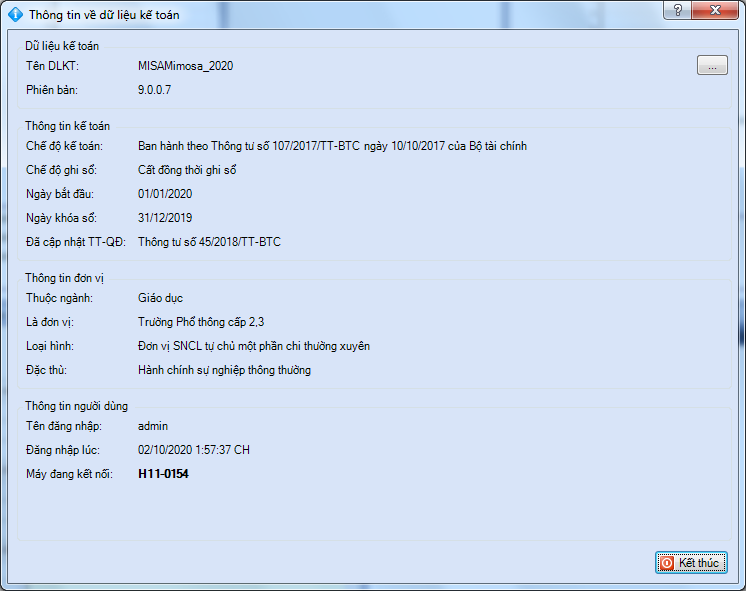Click Đơn vị SNCL tự chủ value
Image resolution: width=746 pixels, height=591 pixels.
click(254, 346)
